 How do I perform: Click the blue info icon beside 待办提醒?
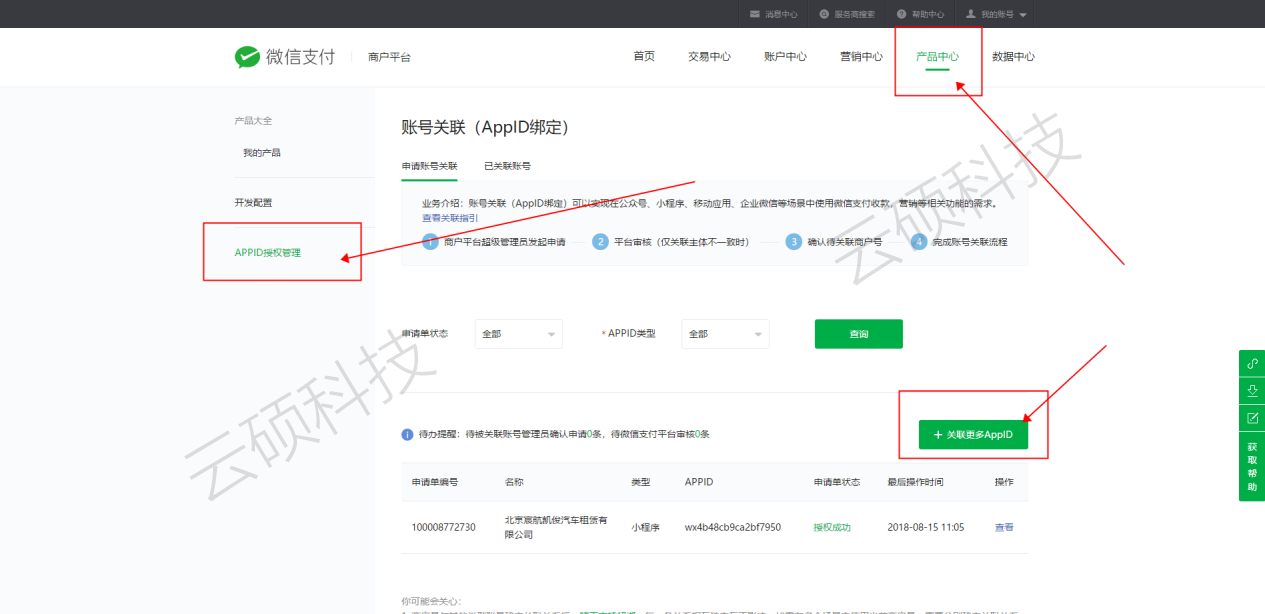[x=407, y=434]
